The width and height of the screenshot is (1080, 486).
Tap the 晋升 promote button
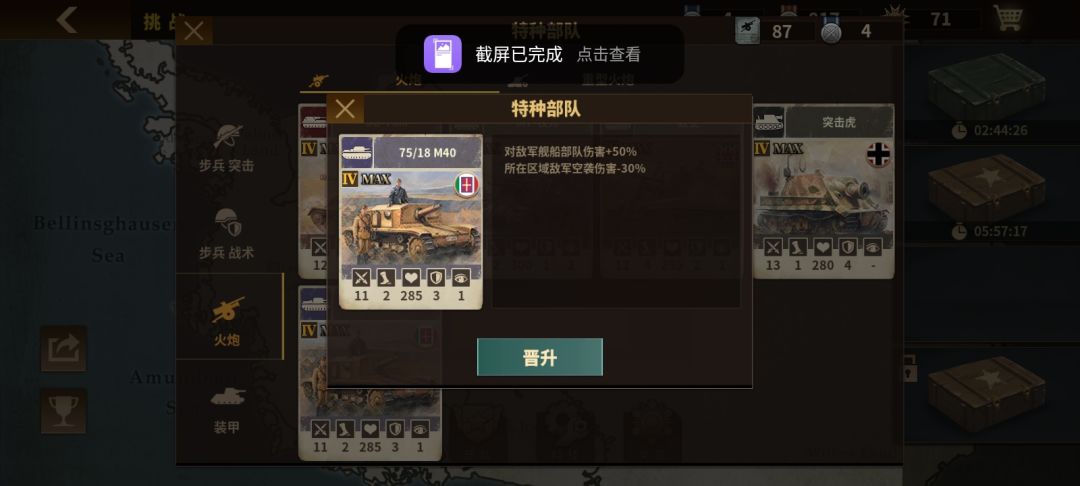(539, 357)
